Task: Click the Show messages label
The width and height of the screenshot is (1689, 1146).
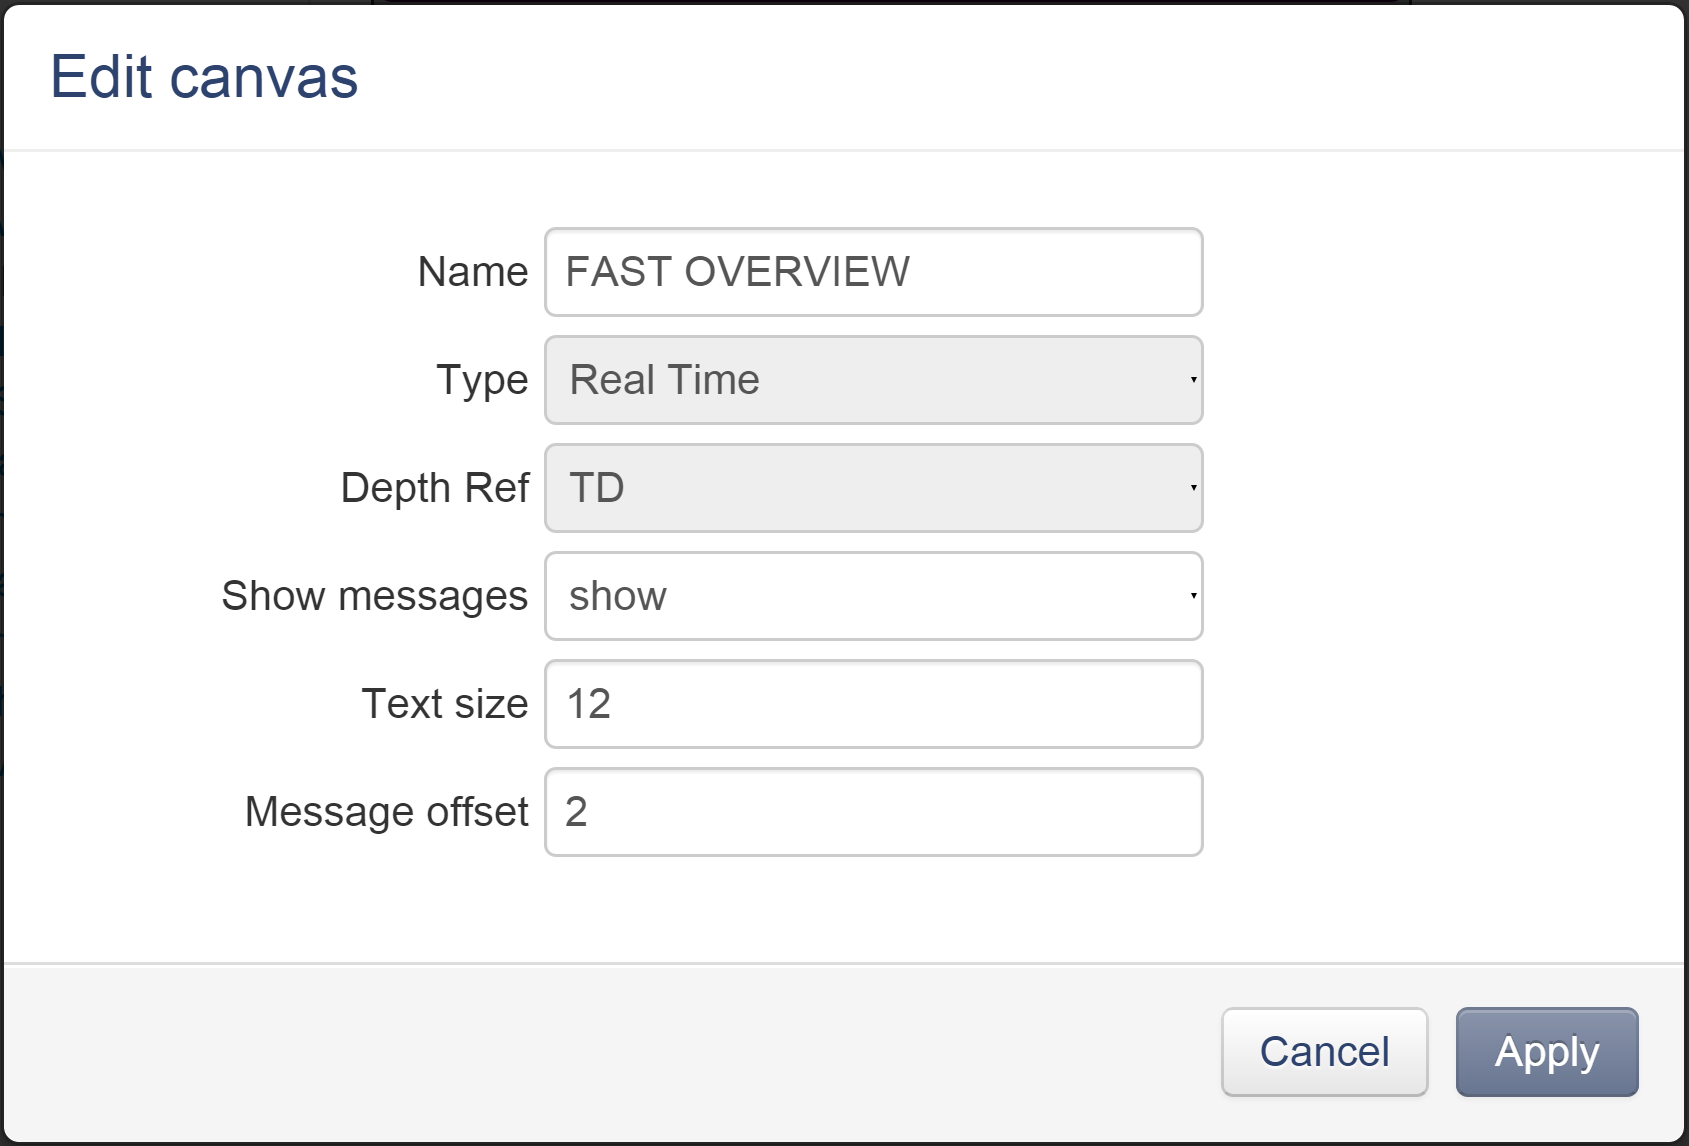Action: 374,596
